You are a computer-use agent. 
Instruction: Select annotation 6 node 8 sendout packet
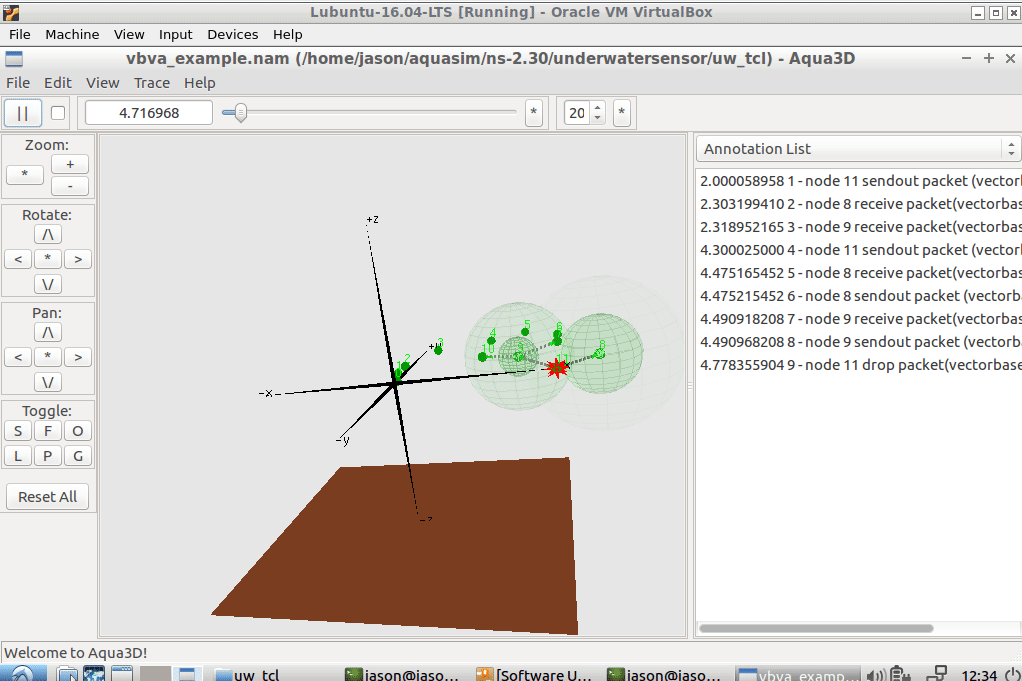pos(860,296)
